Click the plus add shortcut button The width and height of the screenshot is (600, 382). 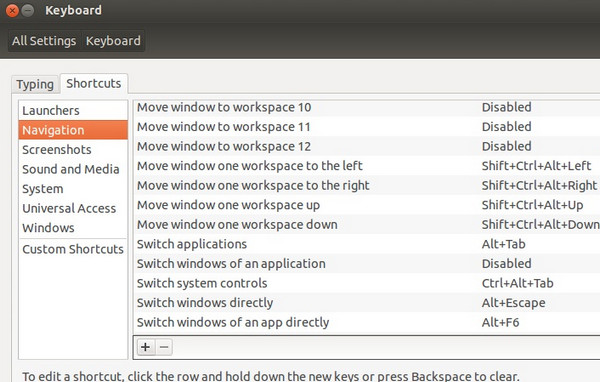(x=145, y=347)
